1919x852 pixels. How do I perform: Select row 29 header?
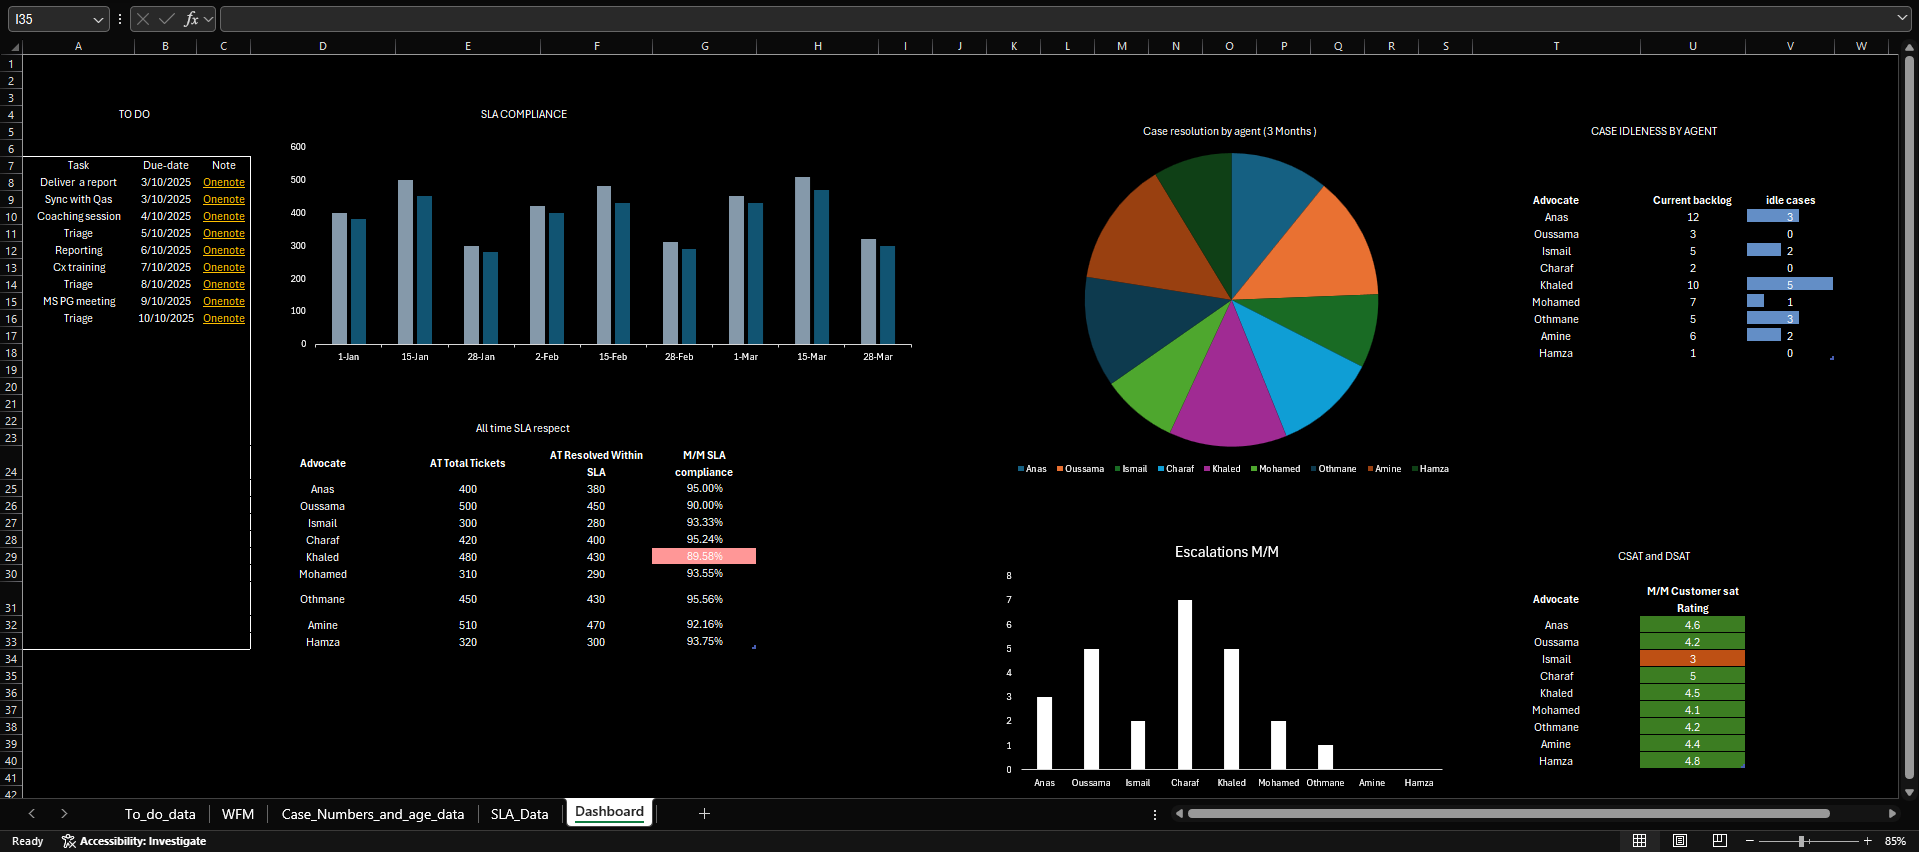pyautogui.click(x=11, y=557)
